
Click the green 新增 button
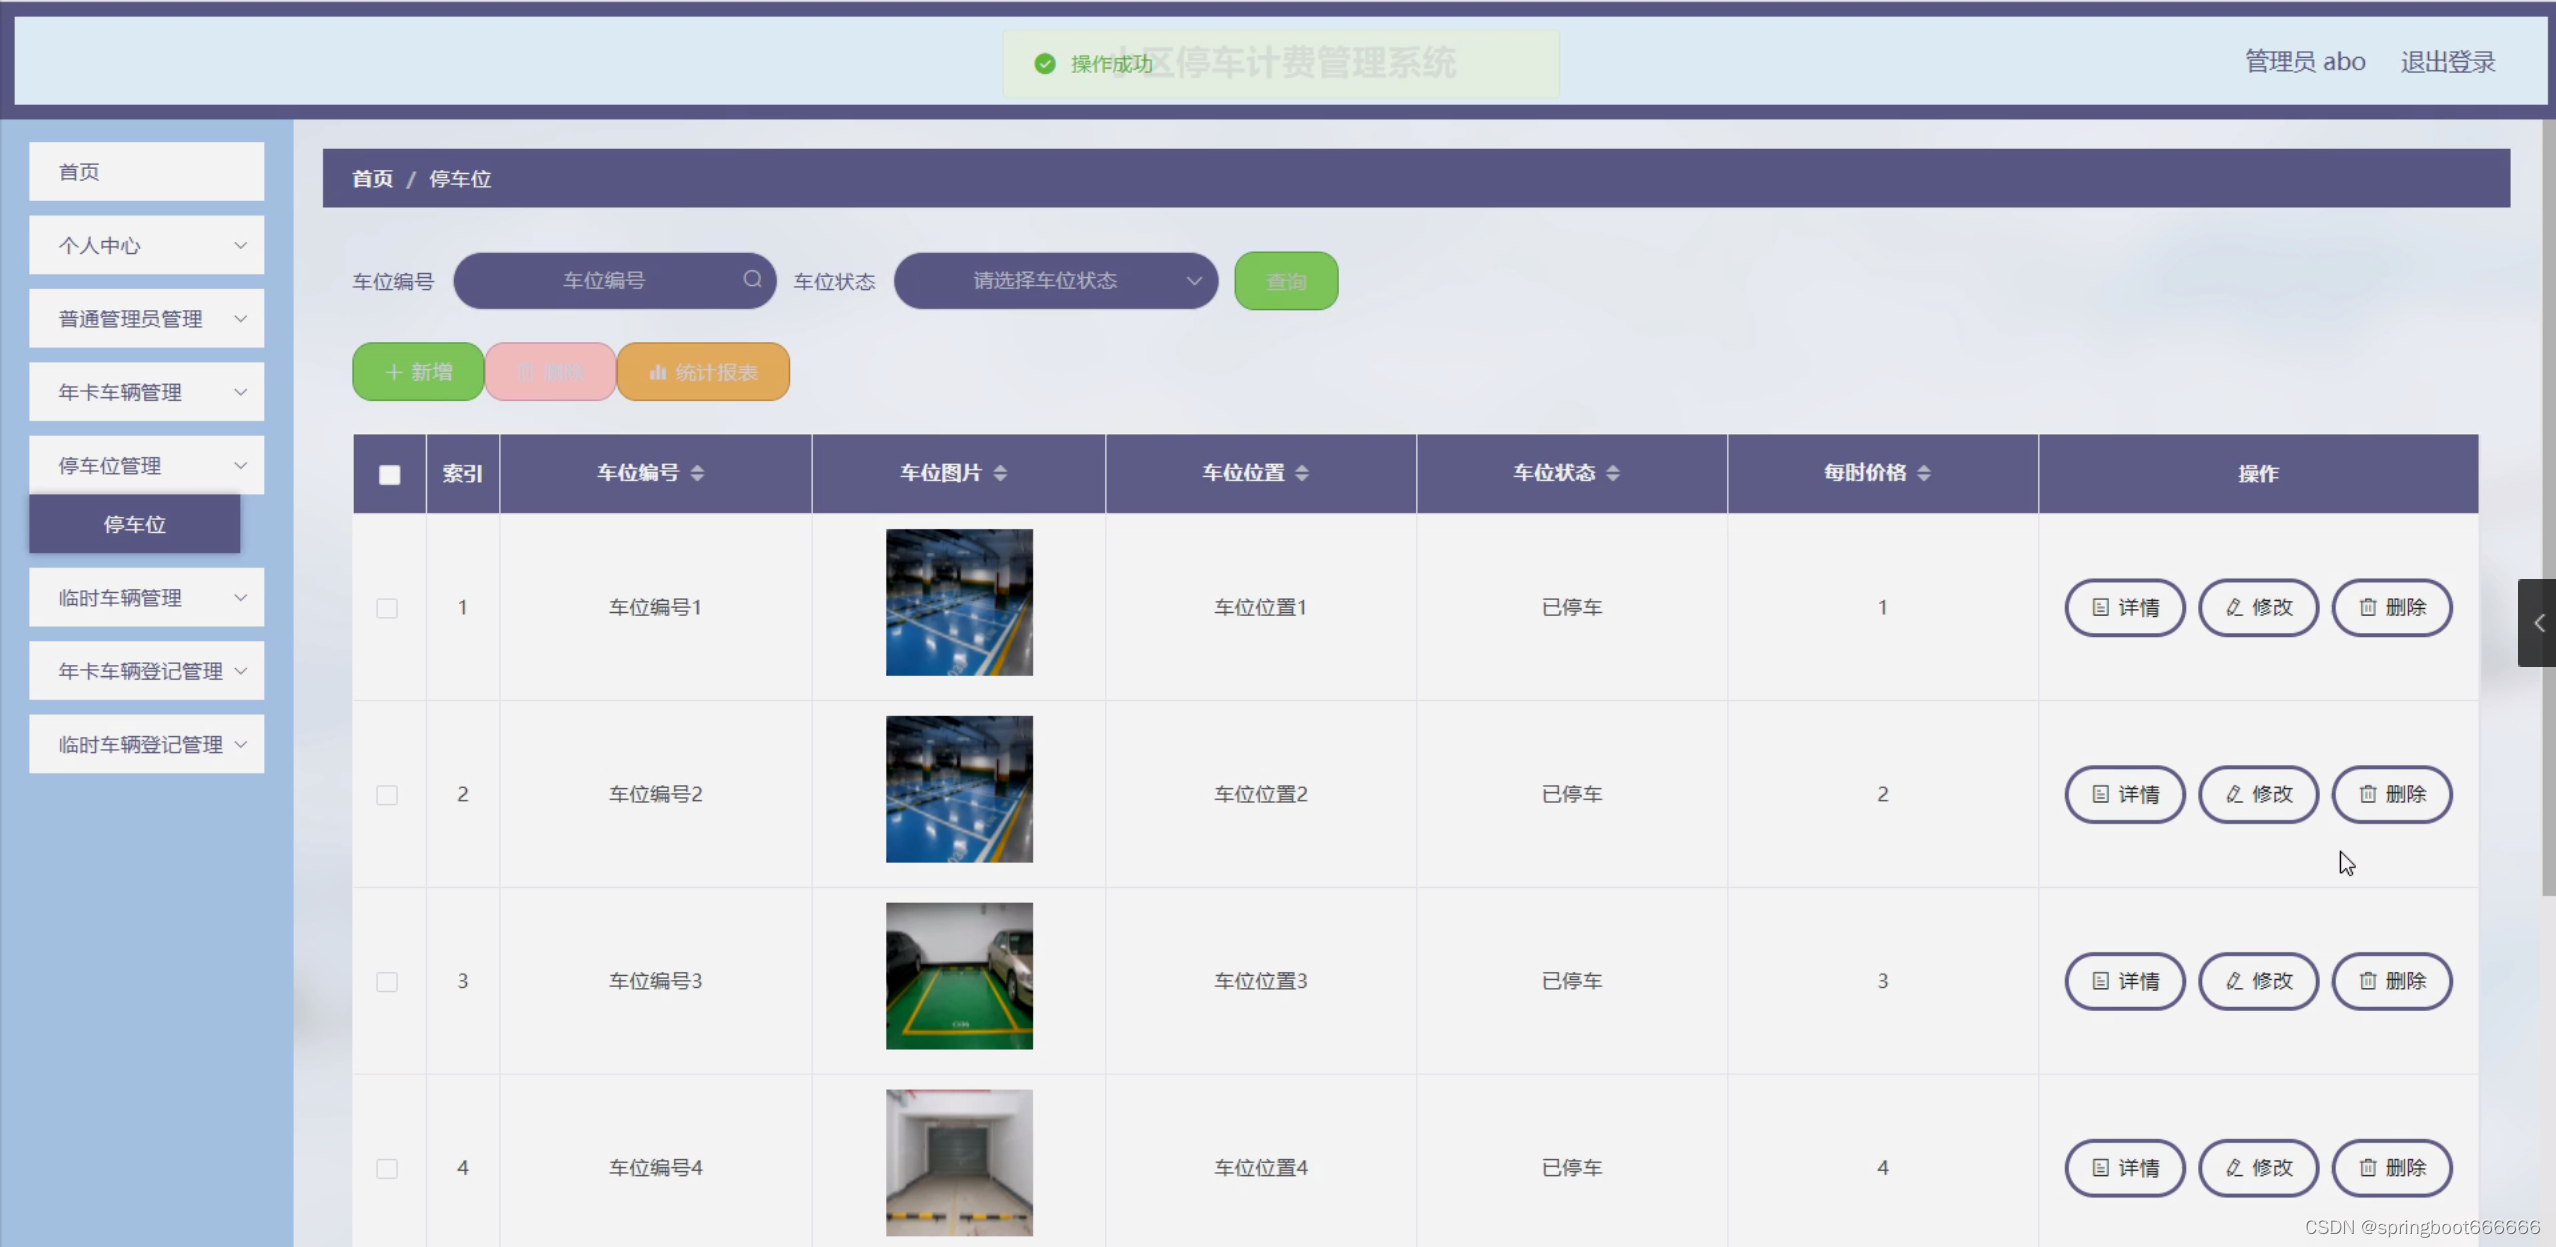[418, 372]
